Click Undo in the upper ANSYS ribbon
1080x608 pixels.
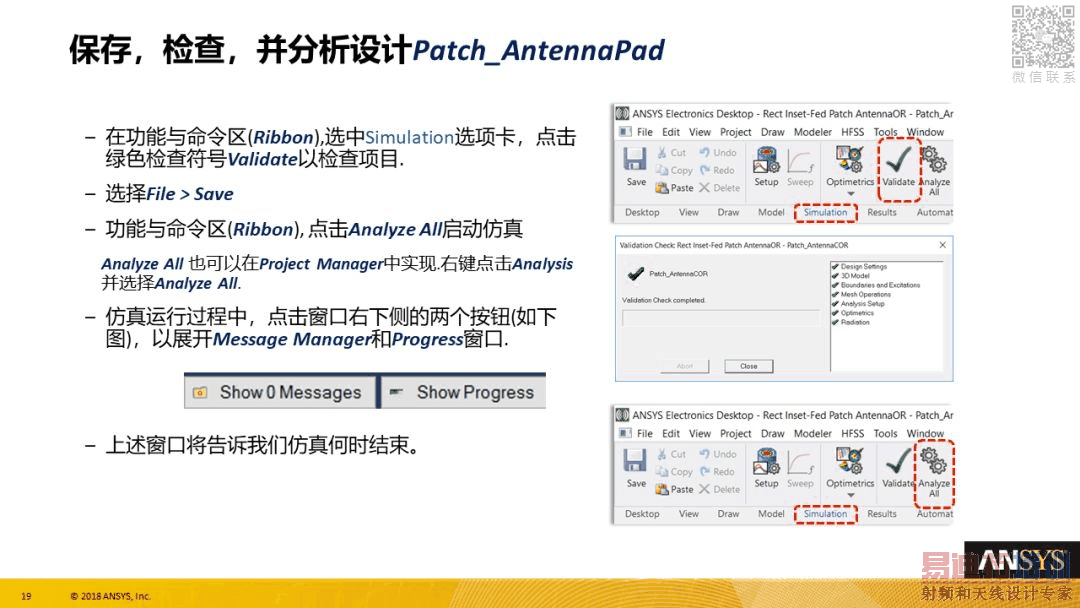(718, 153)
